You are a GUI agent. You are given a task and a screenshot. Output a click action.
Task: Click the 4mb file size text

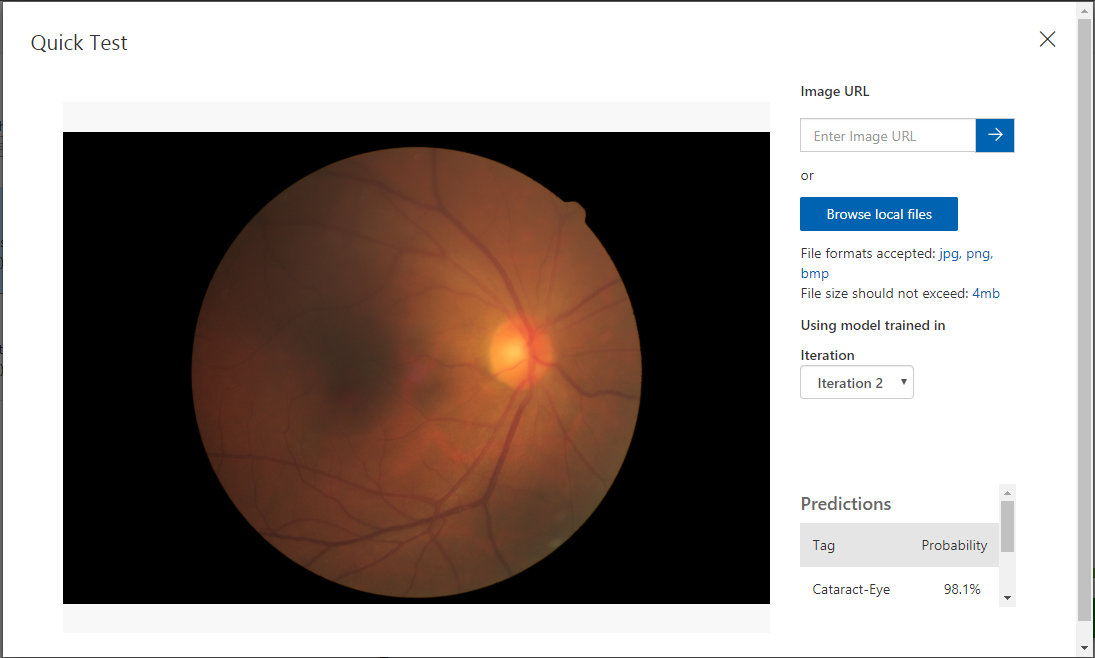(x=985, y=293)
